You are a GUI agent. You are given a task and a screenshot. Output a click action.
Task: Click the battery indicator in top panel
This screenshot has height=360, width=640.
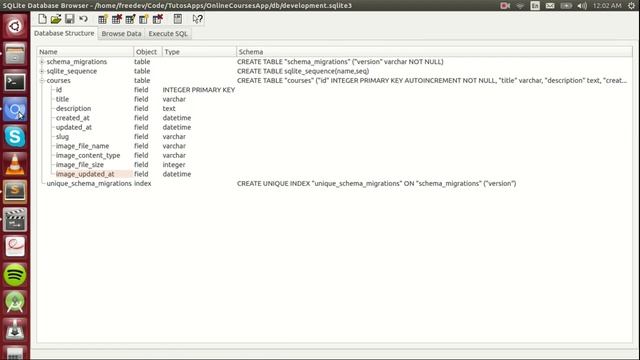pos(566,6)
